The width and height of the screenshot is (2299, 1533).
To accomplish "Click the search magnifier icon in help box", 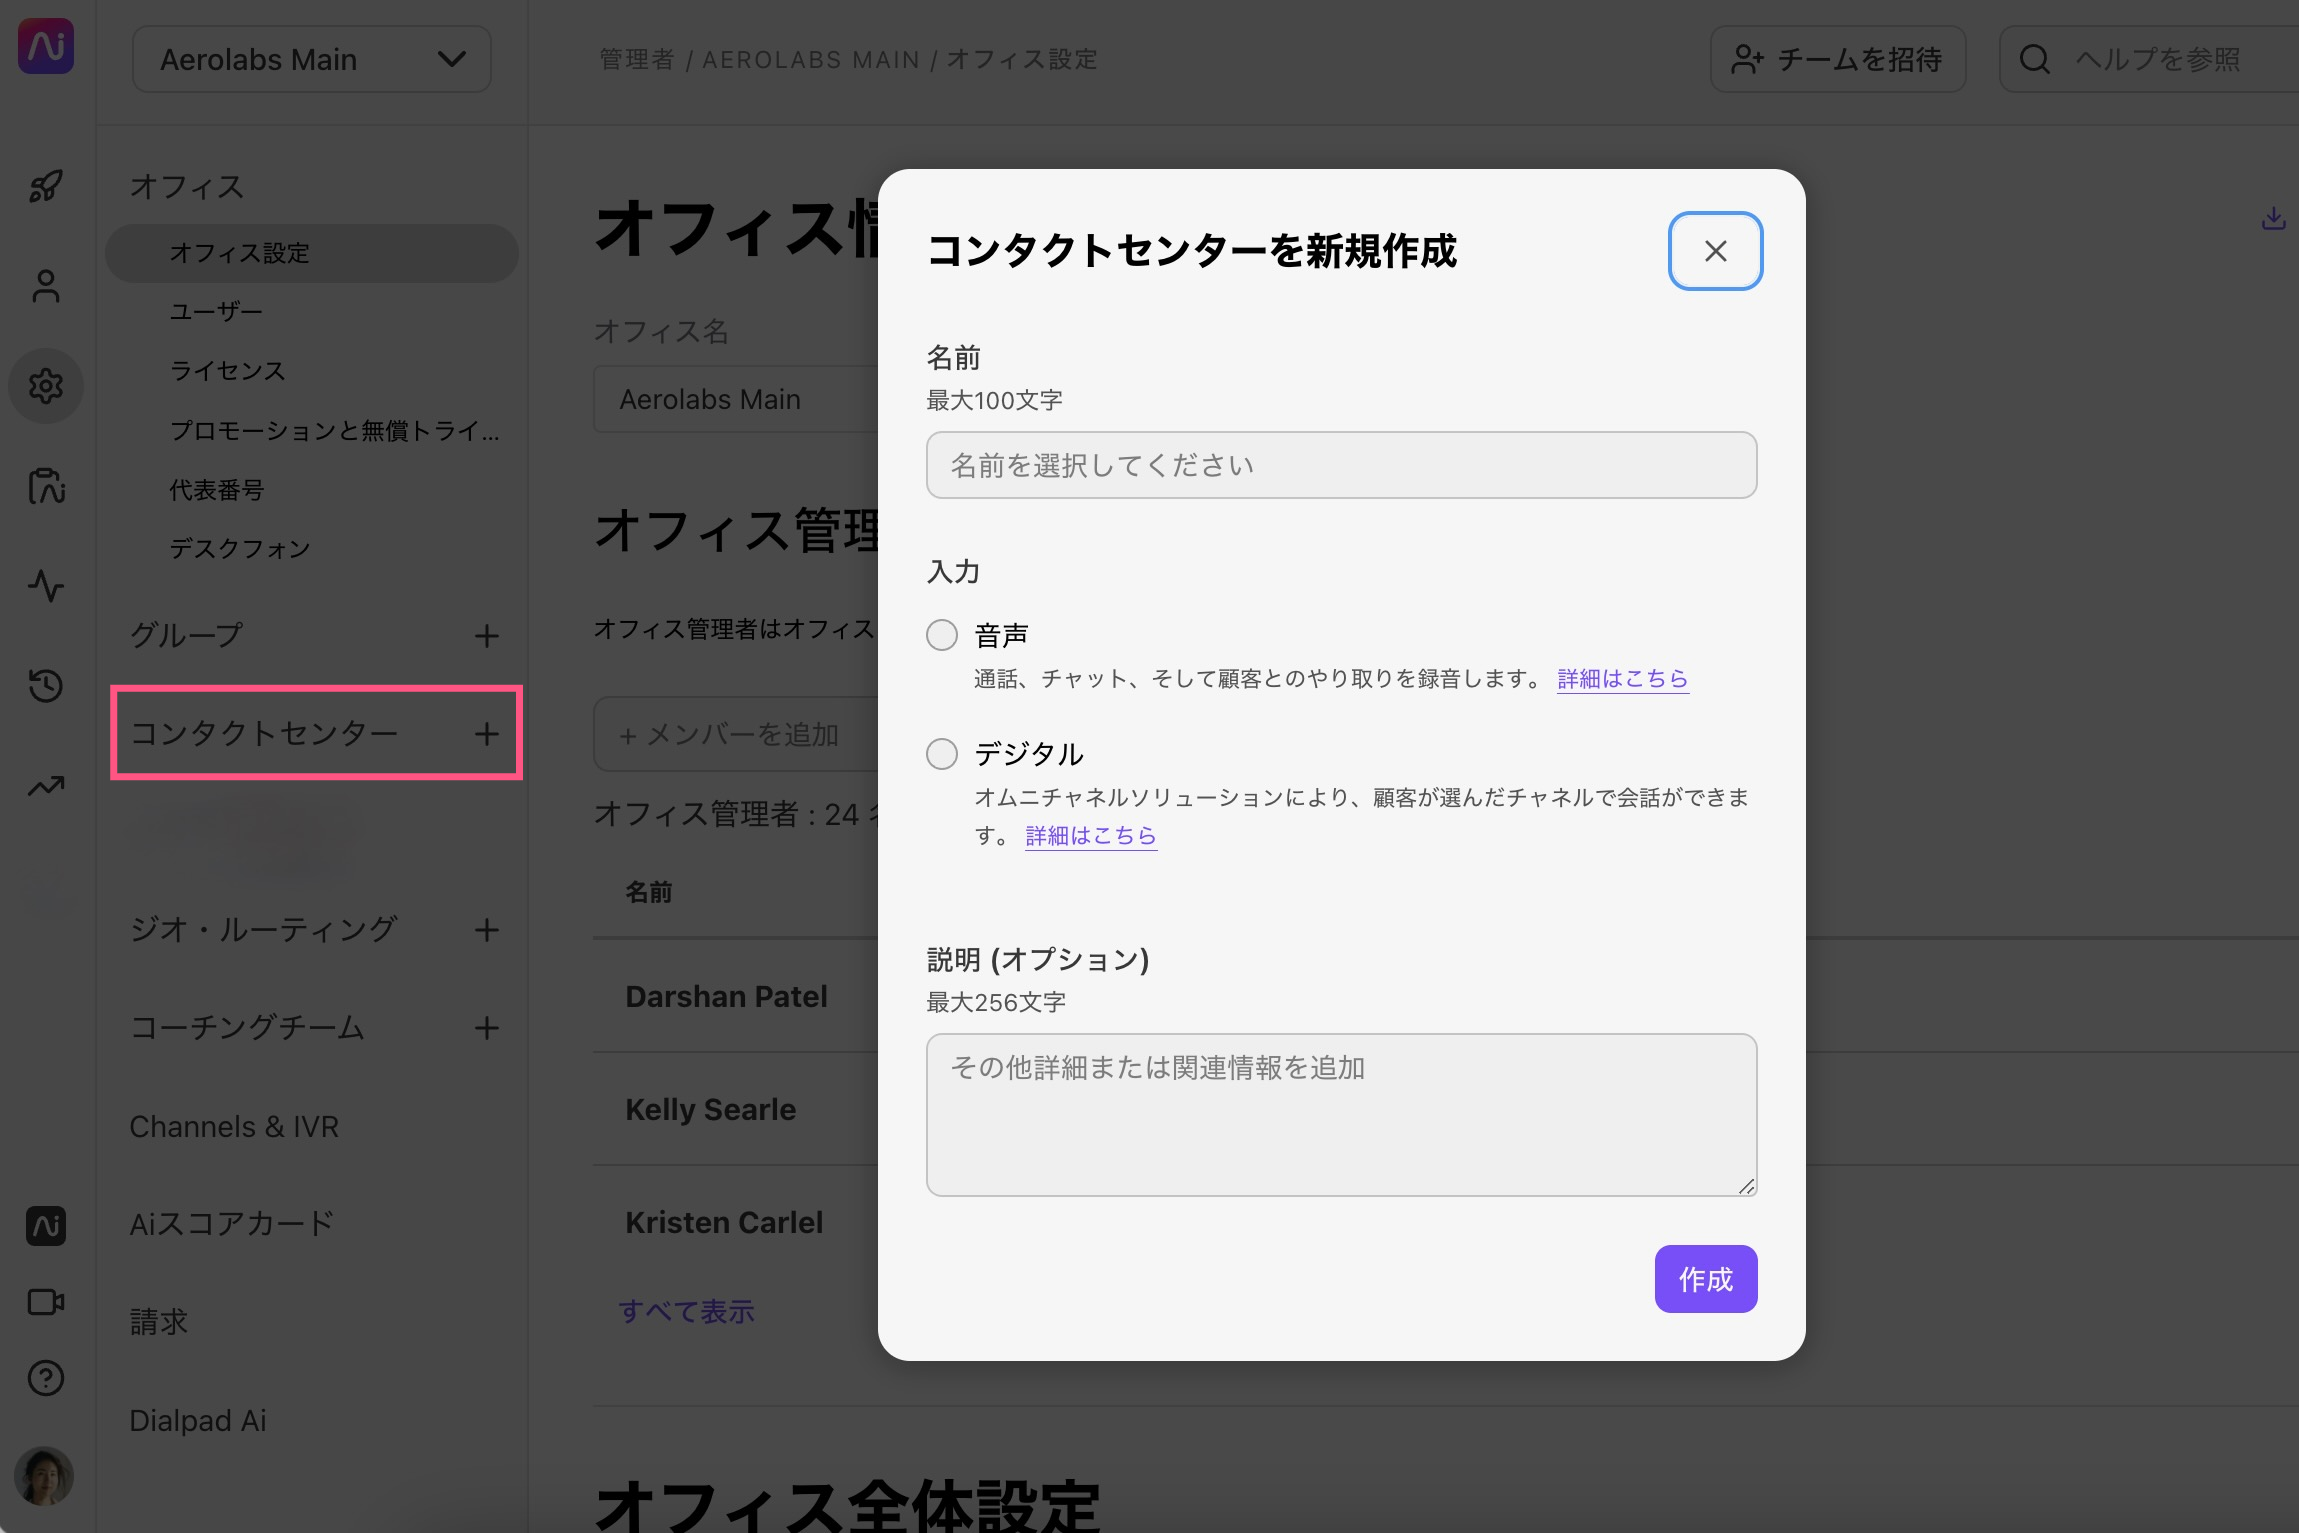I will [x=2034, y=60].
